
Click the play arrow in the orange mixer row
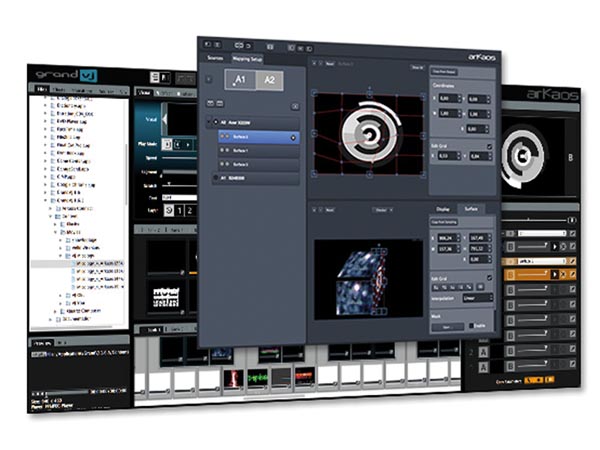554,274
